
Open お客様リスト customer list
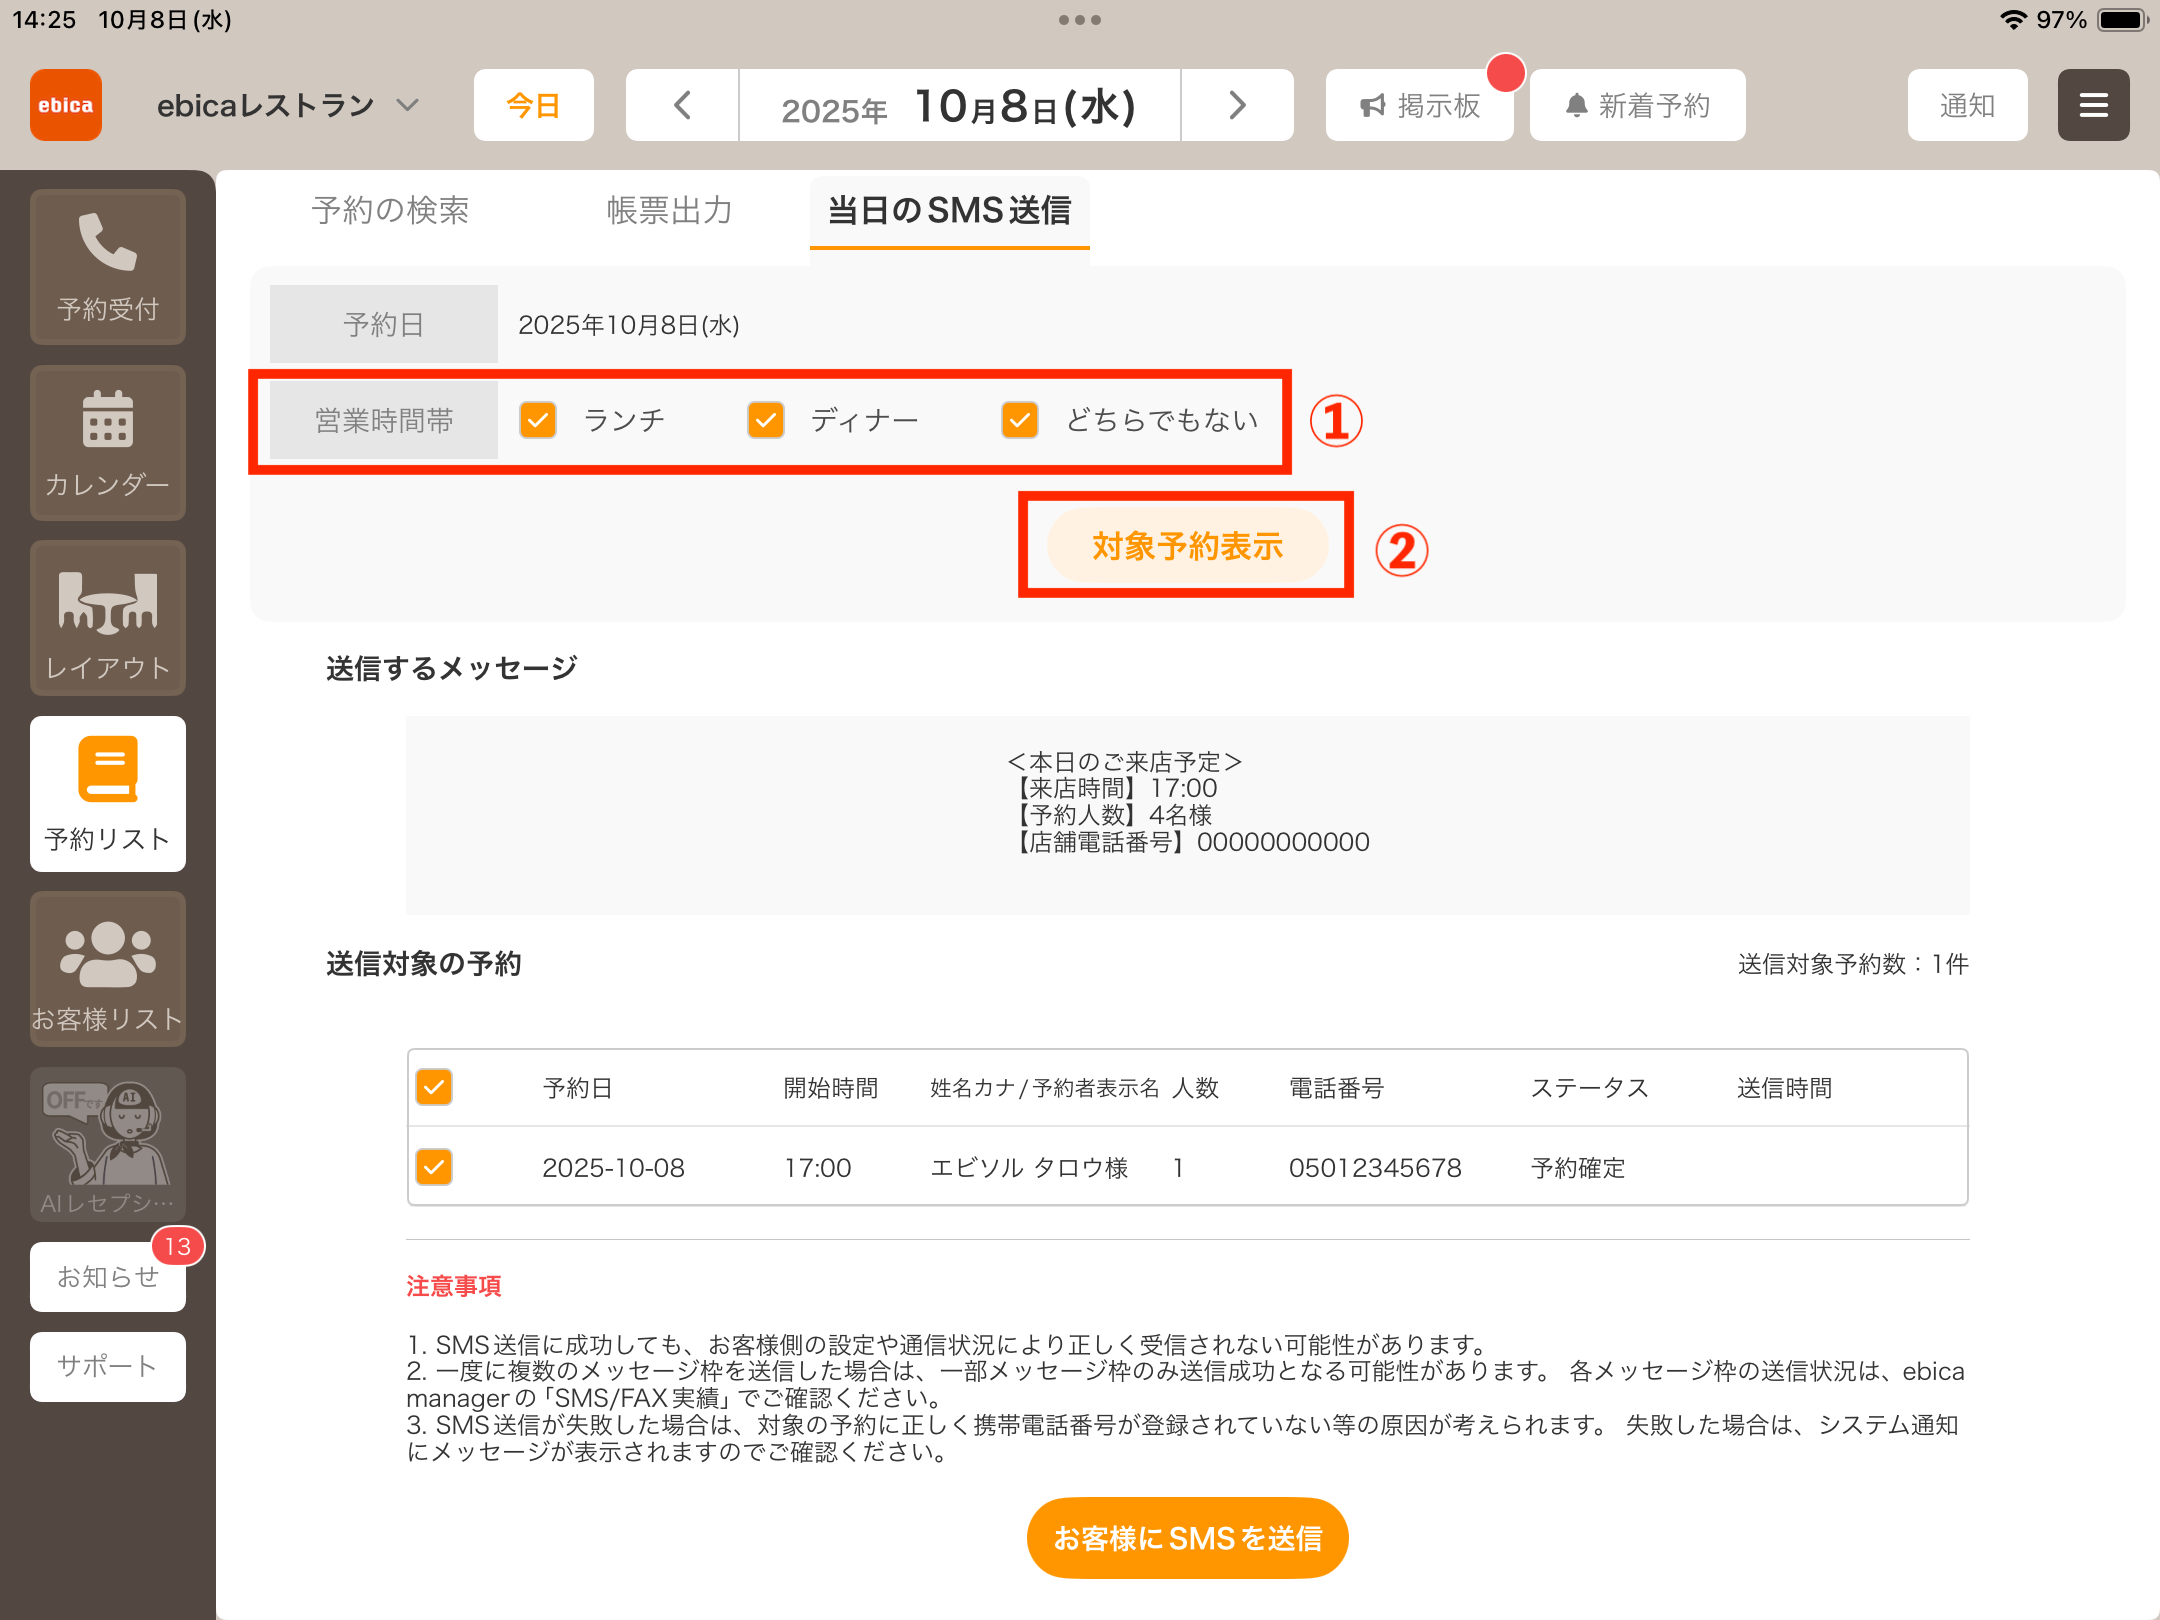coord(108,969)
